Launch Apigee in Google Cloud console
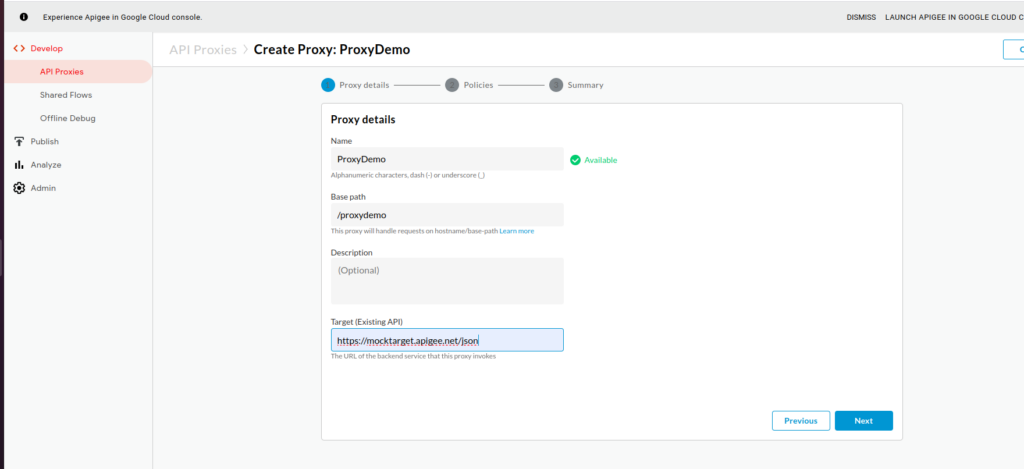The width and height of the screenshot is (1024, 469). click(953, 17)
